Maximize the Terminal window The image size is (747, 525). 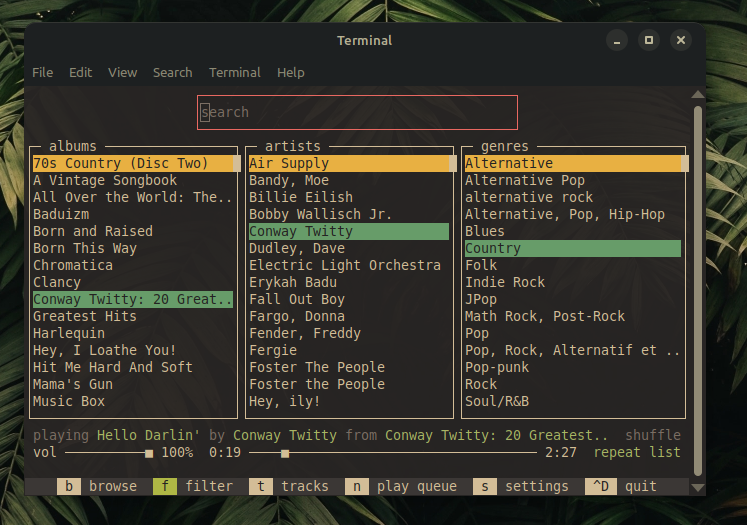(649, 40)
